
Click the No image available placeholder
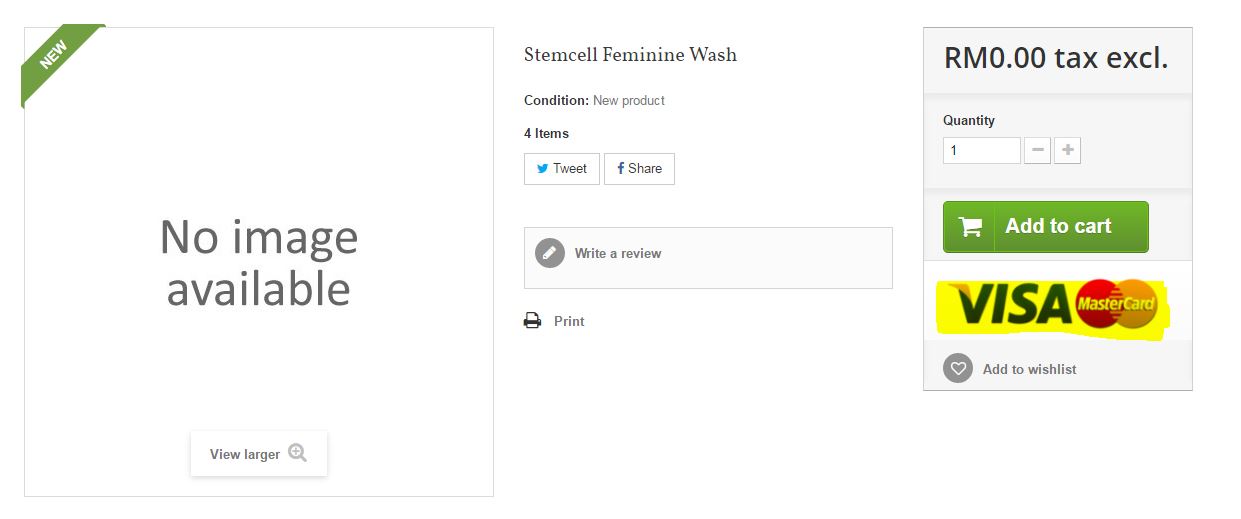(x=258, y=263)
